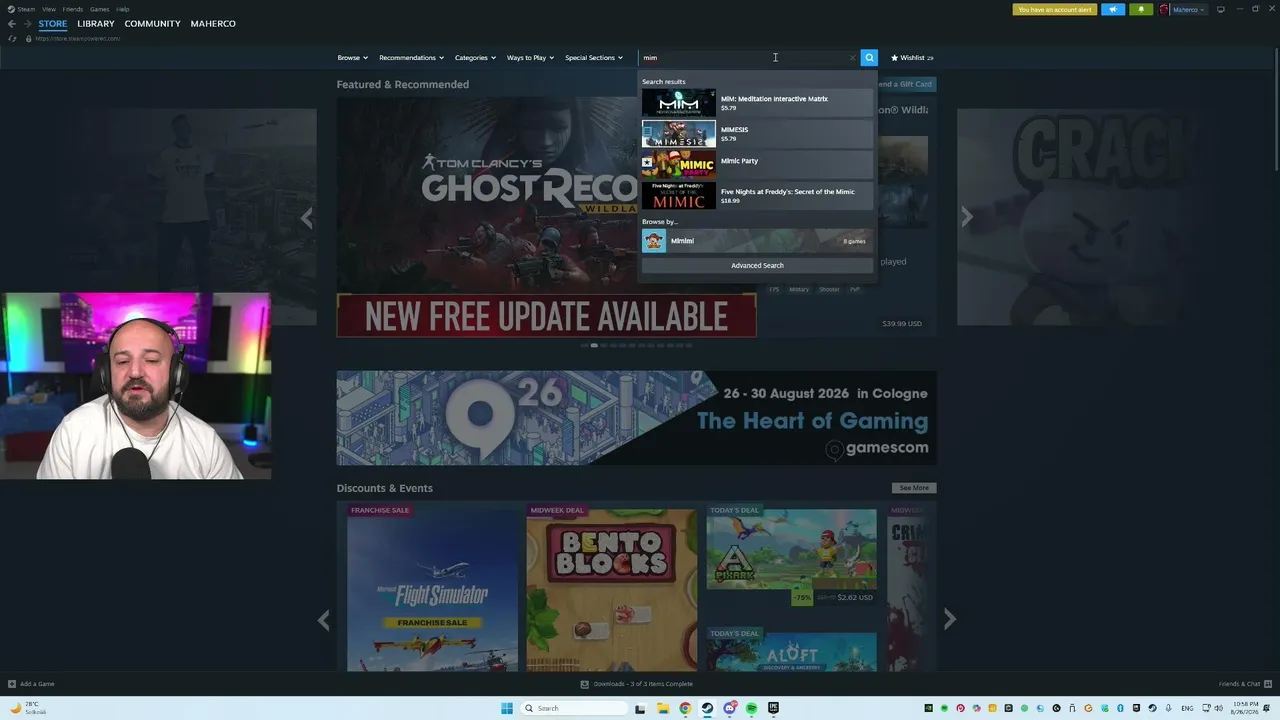Open Task View from the taskbar
Screen dimensions: 1280x720
(x=640, y=709)
